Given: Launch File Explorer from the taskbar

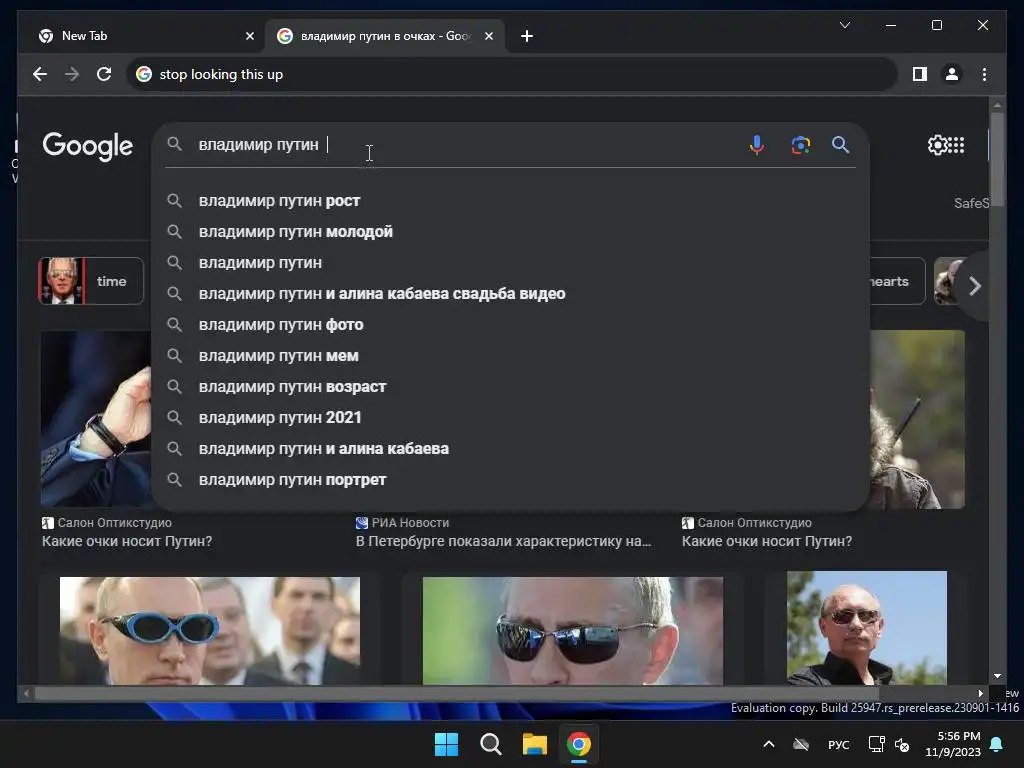Looking at the screenshot, I should (534, 744).
